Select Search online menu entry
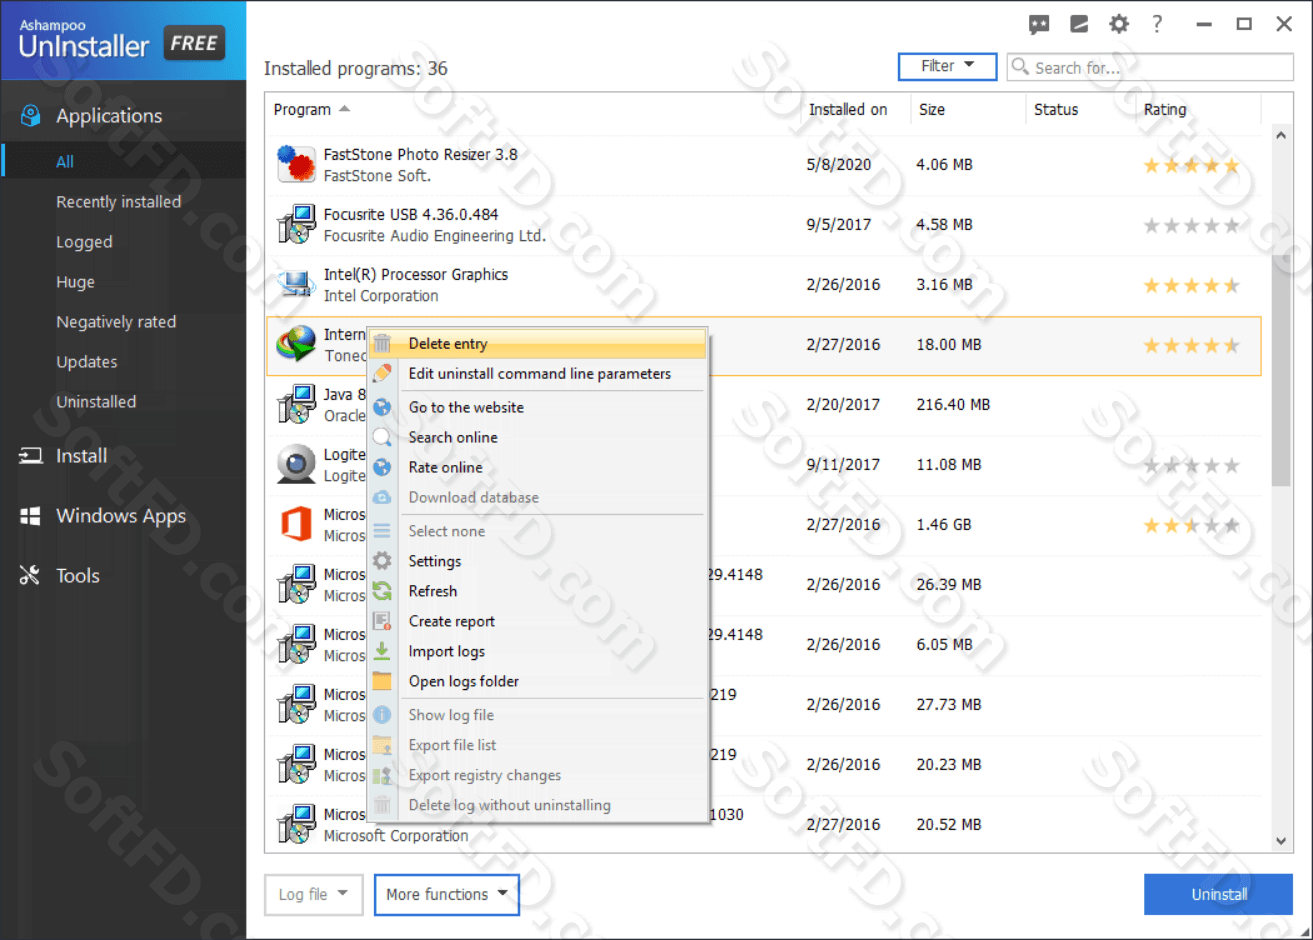This screenshot has height=940, width=1313. point(538,437)
